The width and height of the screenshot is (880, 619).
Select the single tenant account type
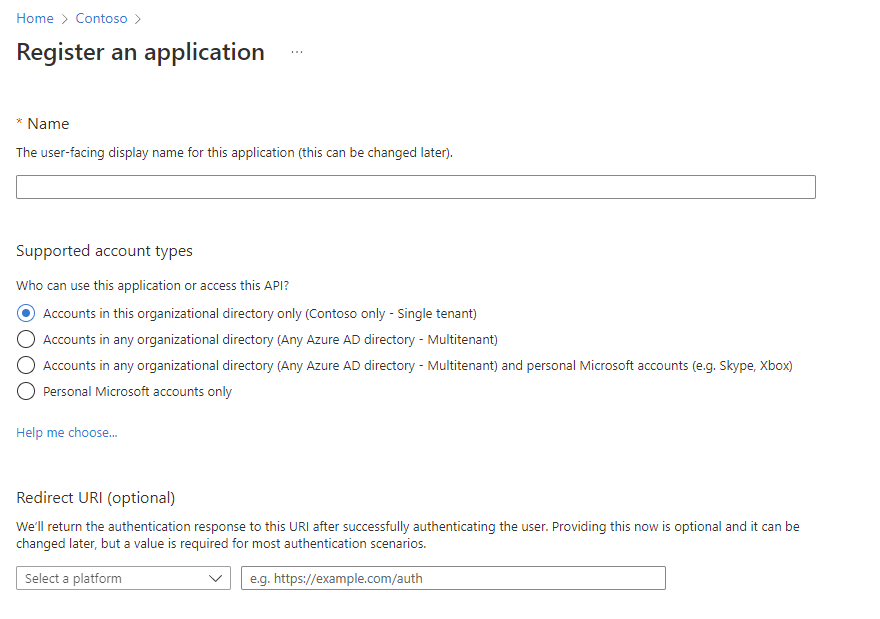pos(24,313)
